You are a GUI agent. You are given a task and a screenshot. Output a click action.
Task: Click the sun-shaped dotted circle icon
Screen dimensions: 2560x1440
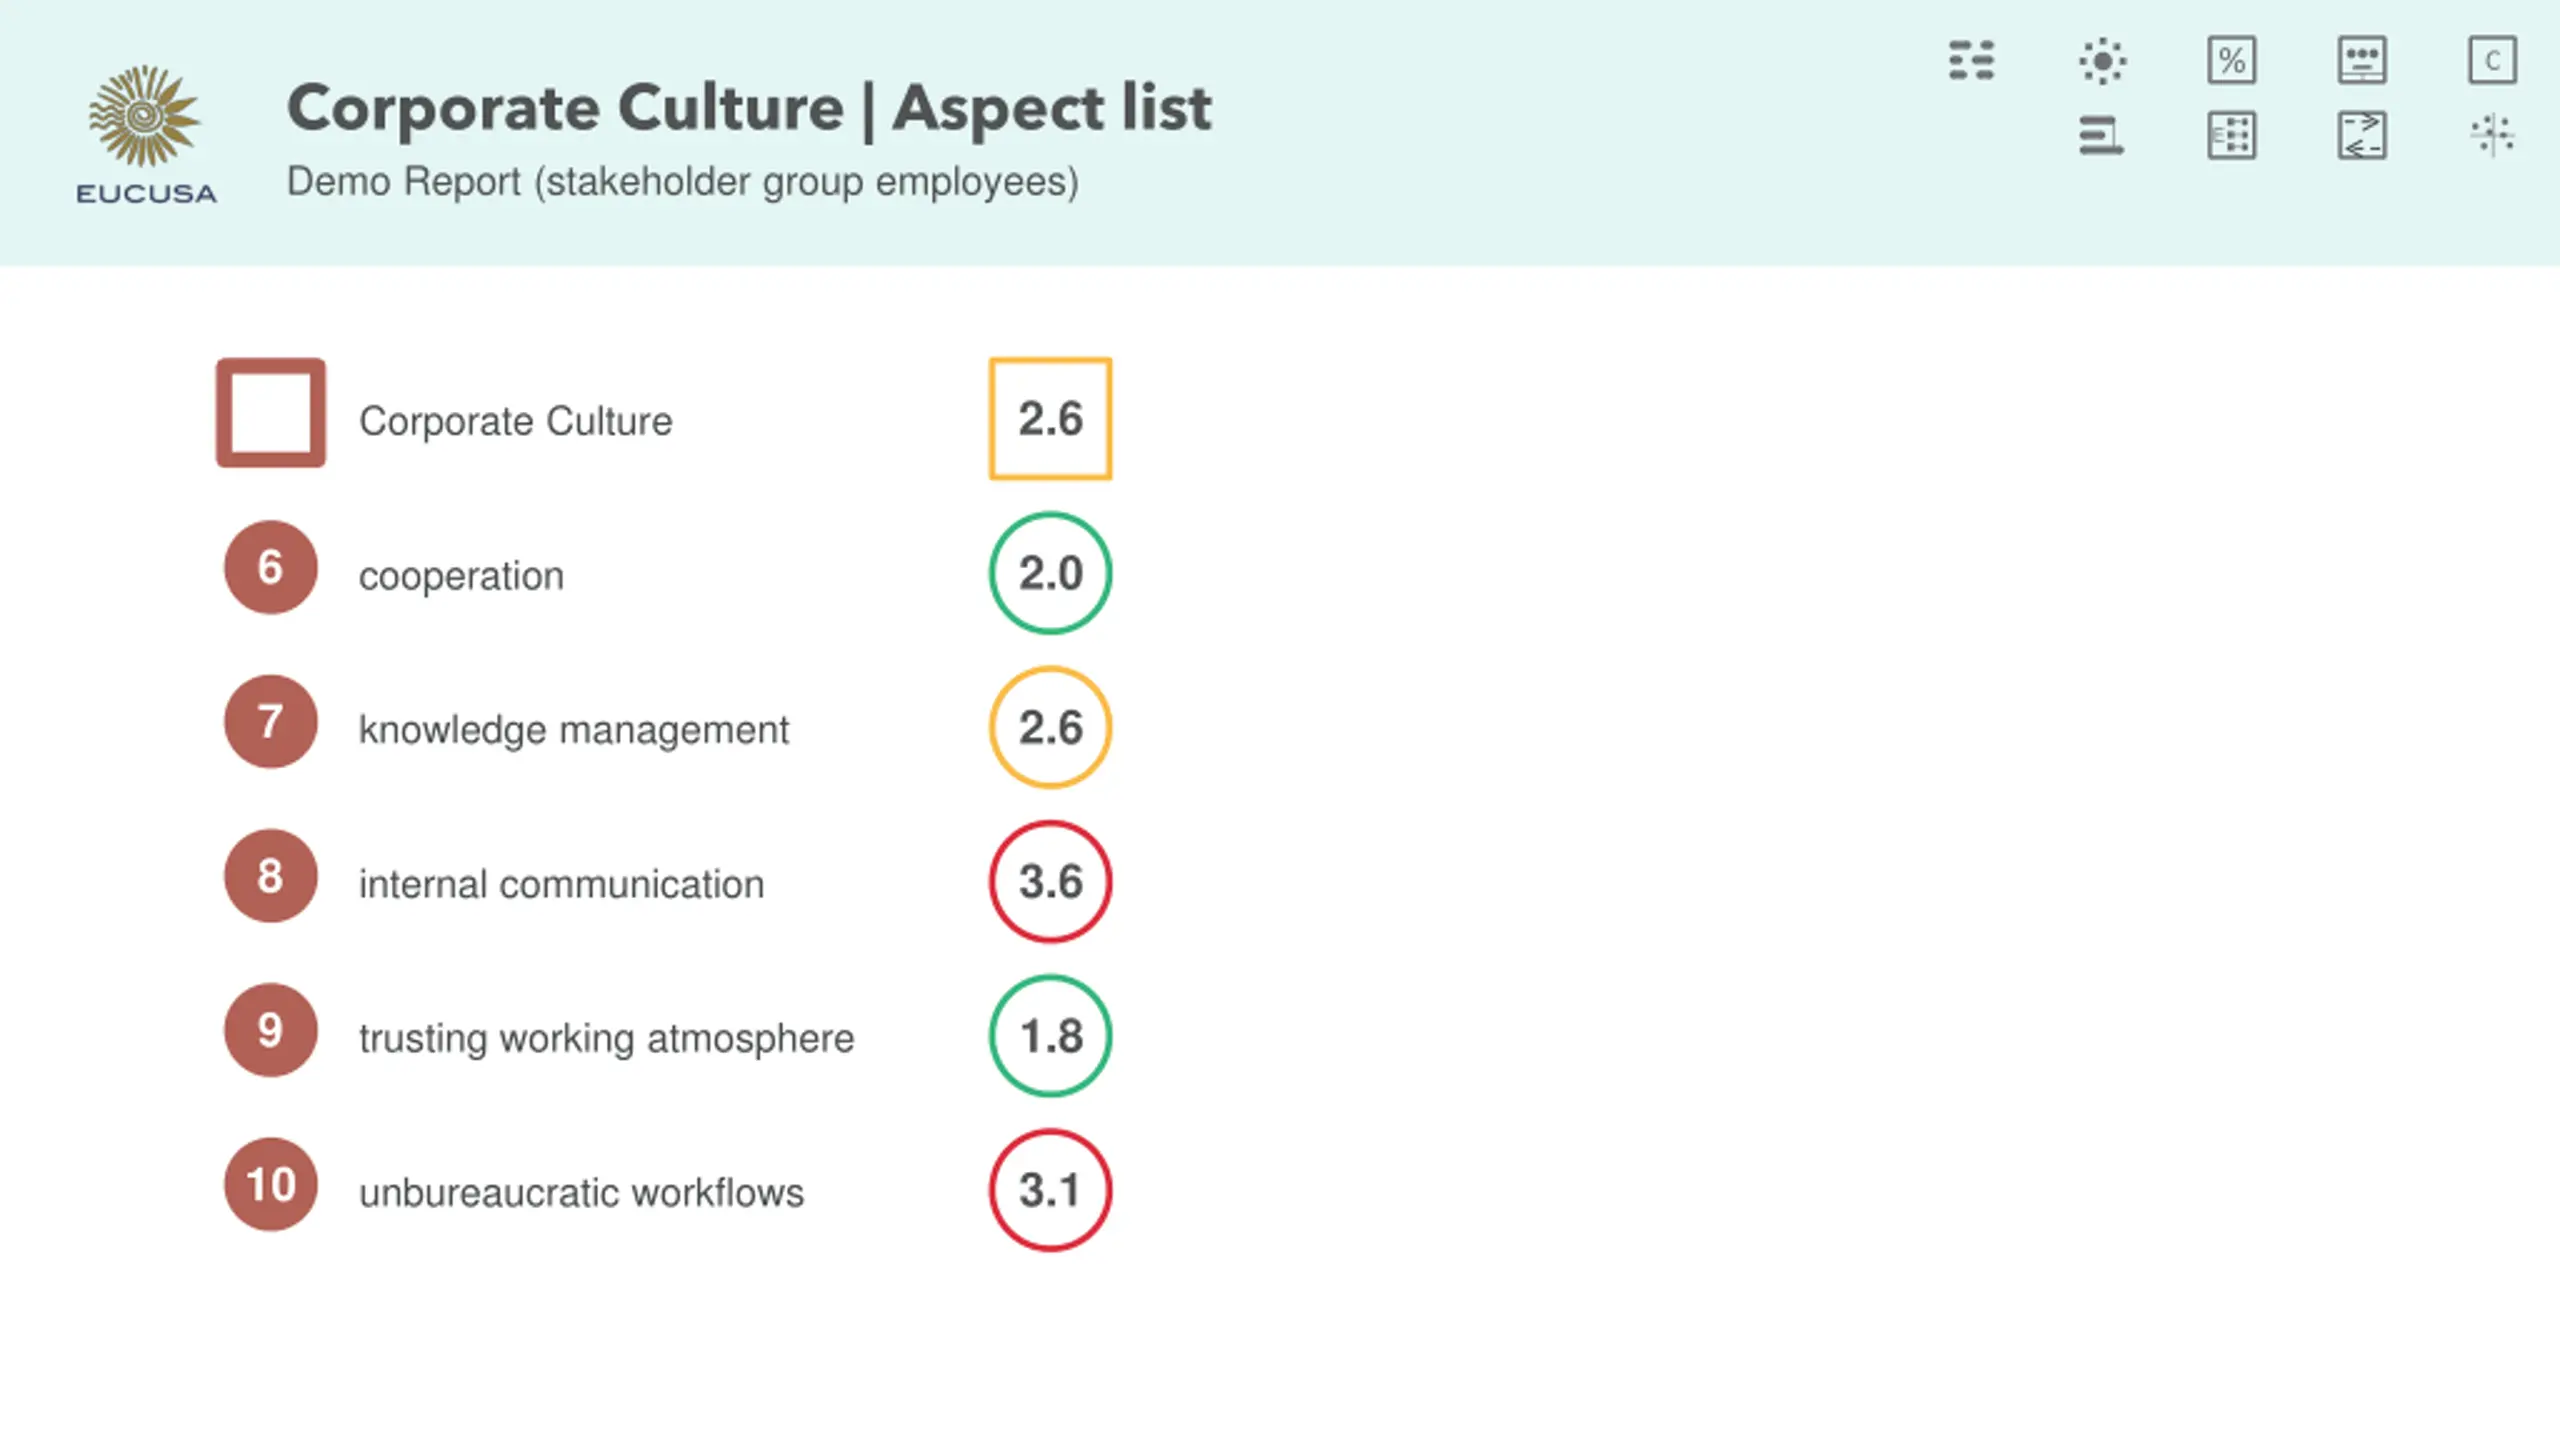2102,61
